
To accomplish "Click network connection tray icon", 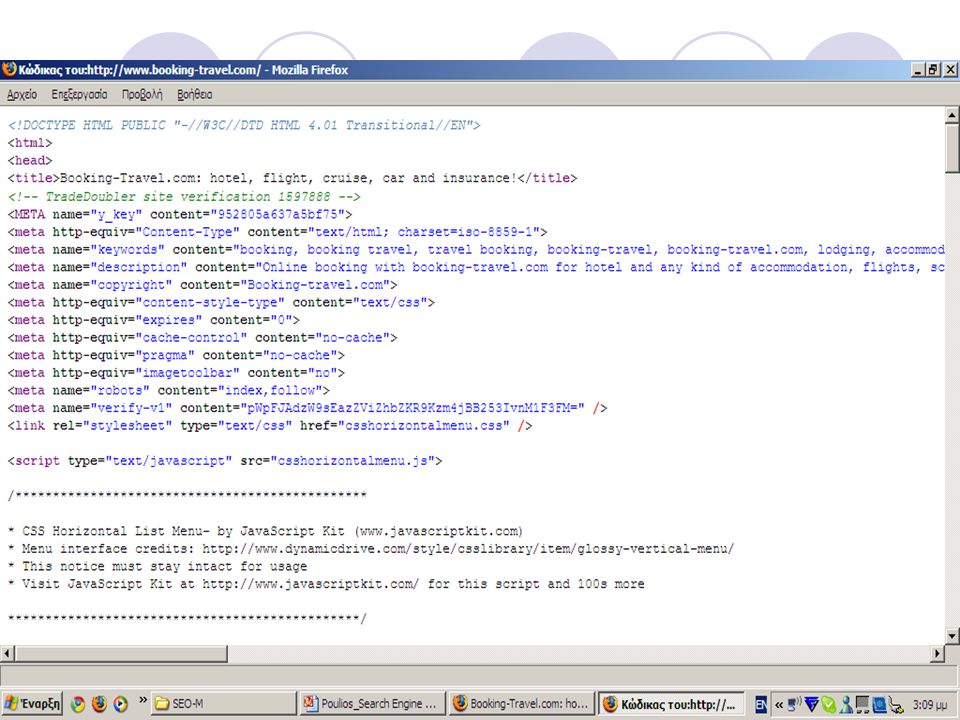I will (x=795, y=705).
